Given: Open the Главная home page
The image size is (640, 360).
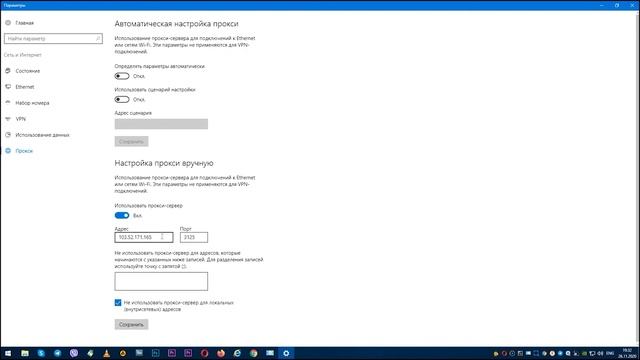Looking at the screenshot, I should (24, 23).
